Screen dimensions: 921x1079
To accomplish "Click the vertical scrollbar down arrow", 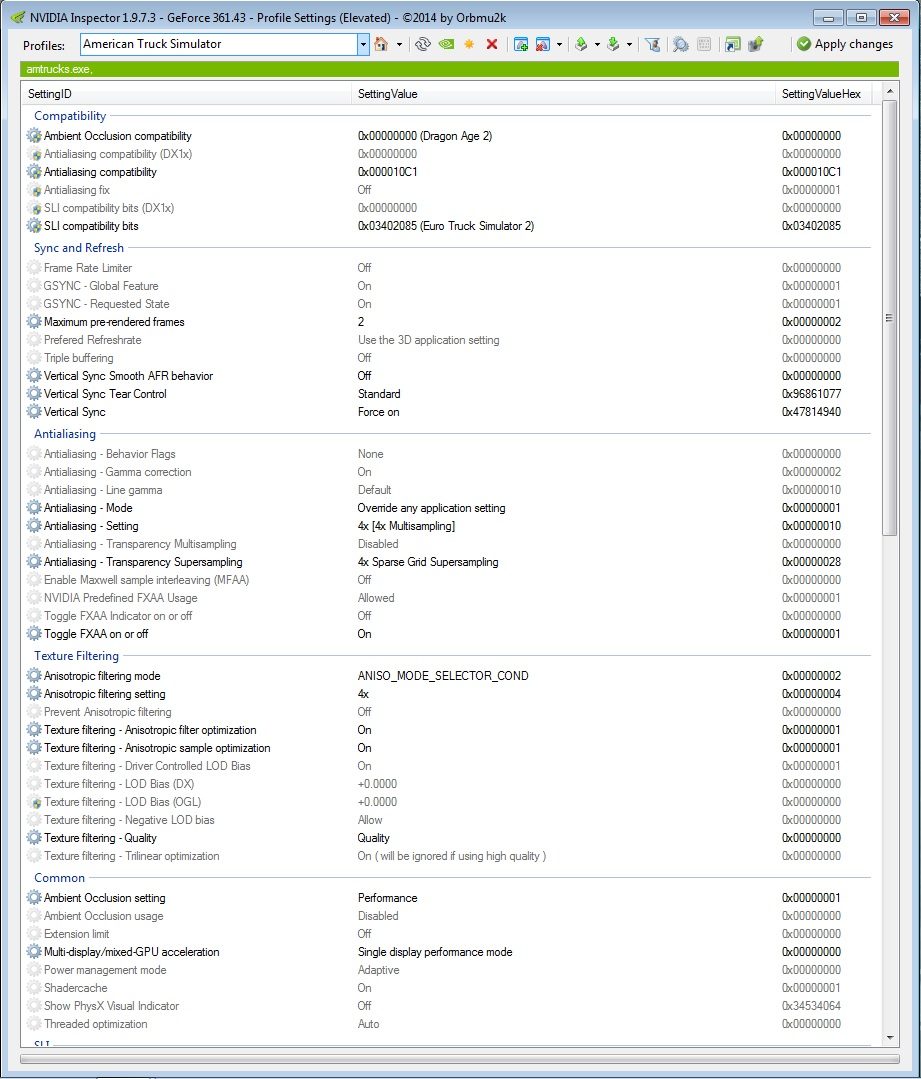I will pyautogui.click(x=889, y=1038).
